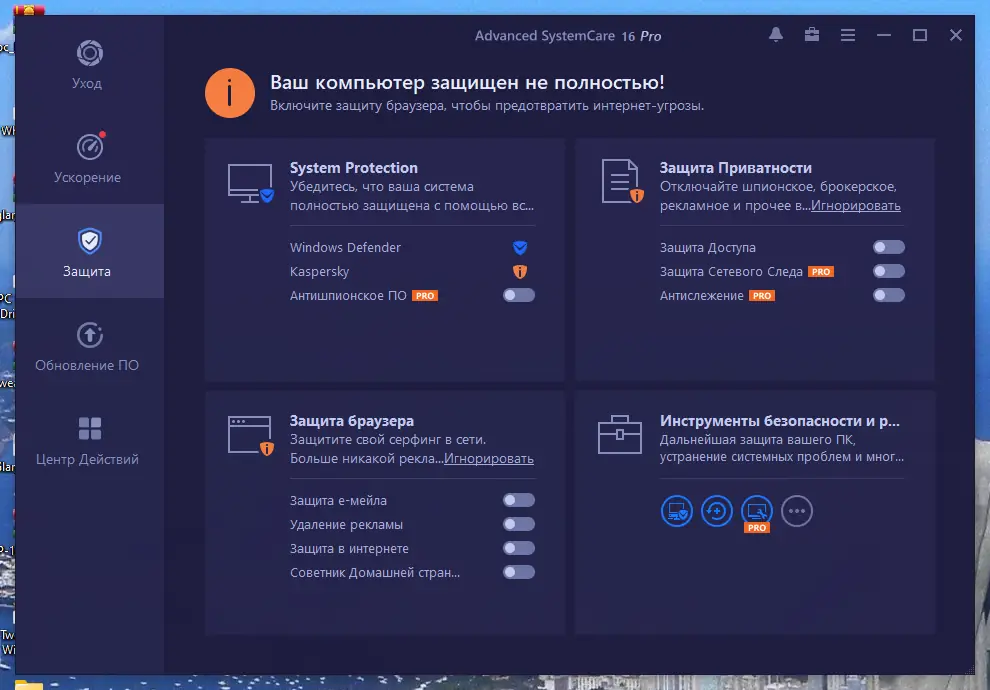Select the Защита sidebar tab

coord(89,251)
